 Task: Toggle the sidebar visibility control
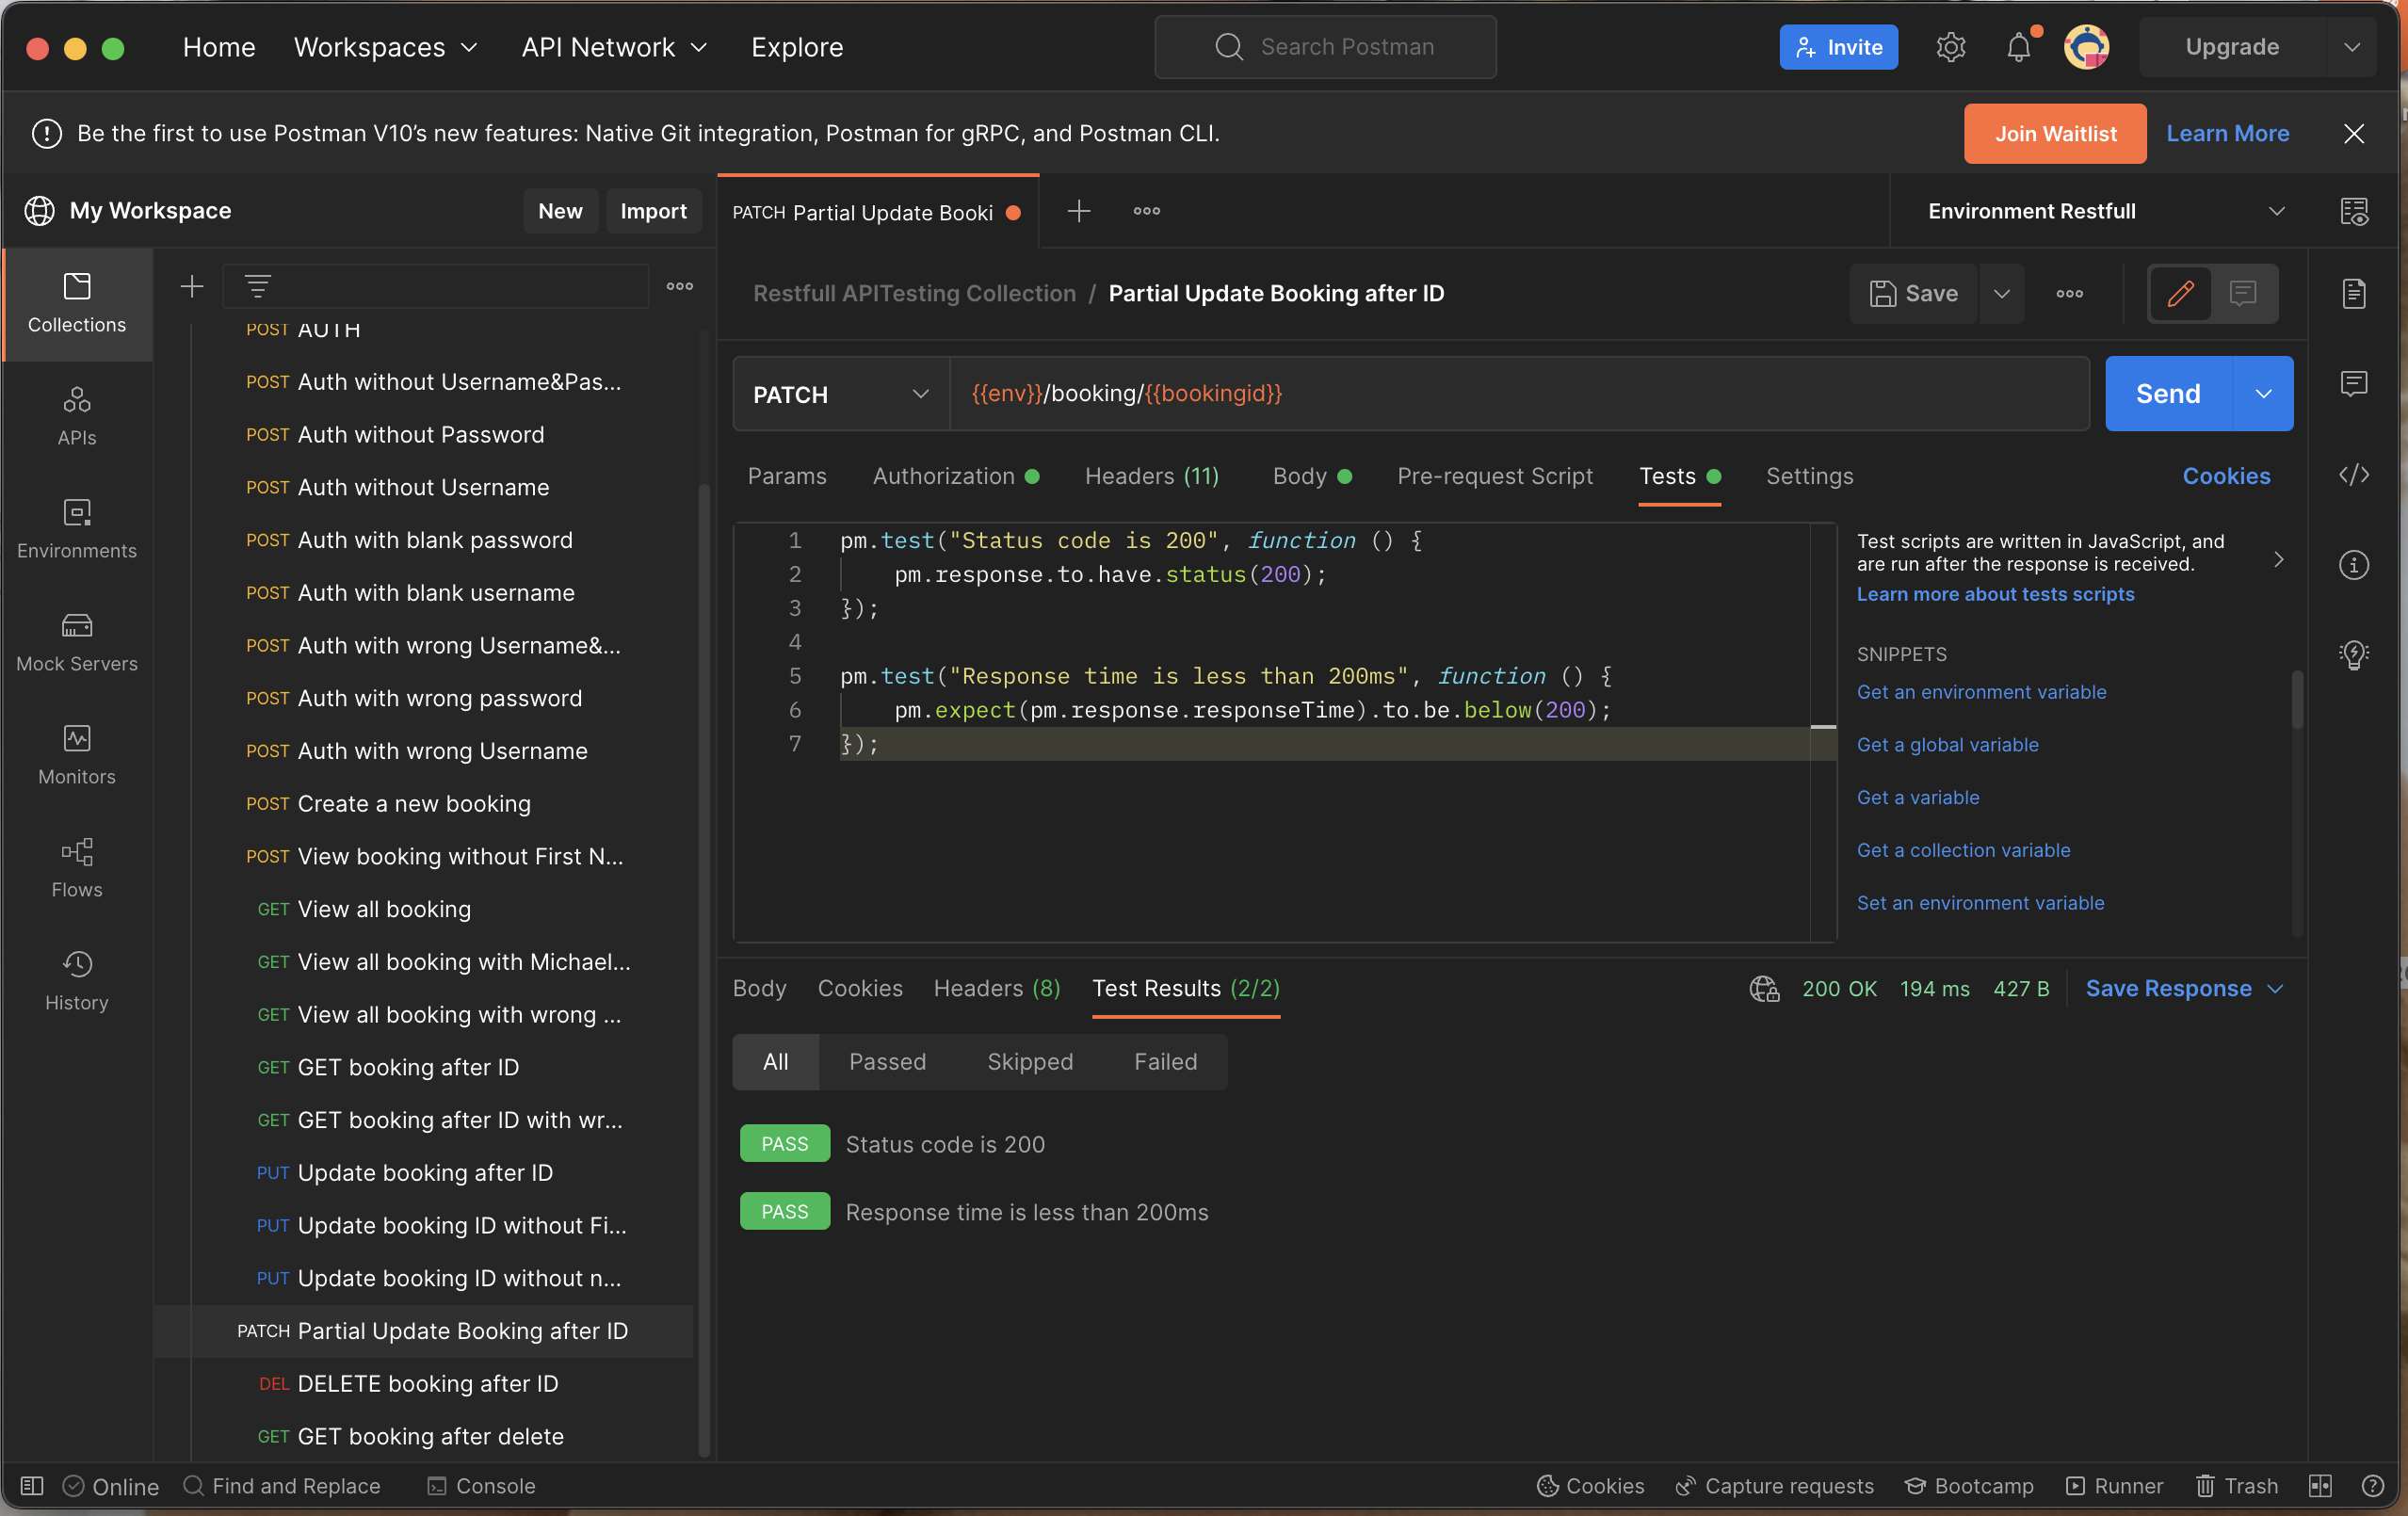tap(30, 1486)
